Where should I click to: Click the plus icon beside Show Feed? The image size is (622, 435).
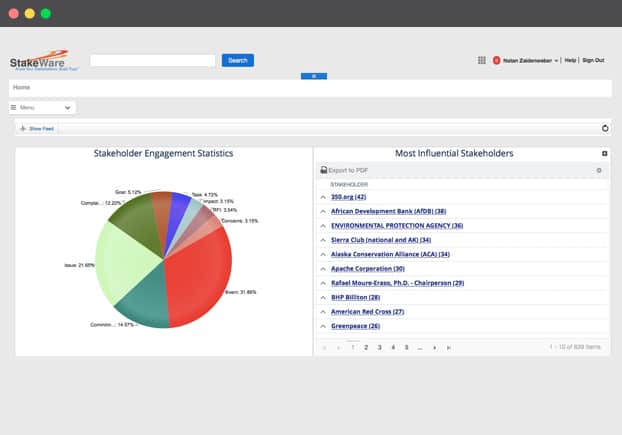[23, 128]
